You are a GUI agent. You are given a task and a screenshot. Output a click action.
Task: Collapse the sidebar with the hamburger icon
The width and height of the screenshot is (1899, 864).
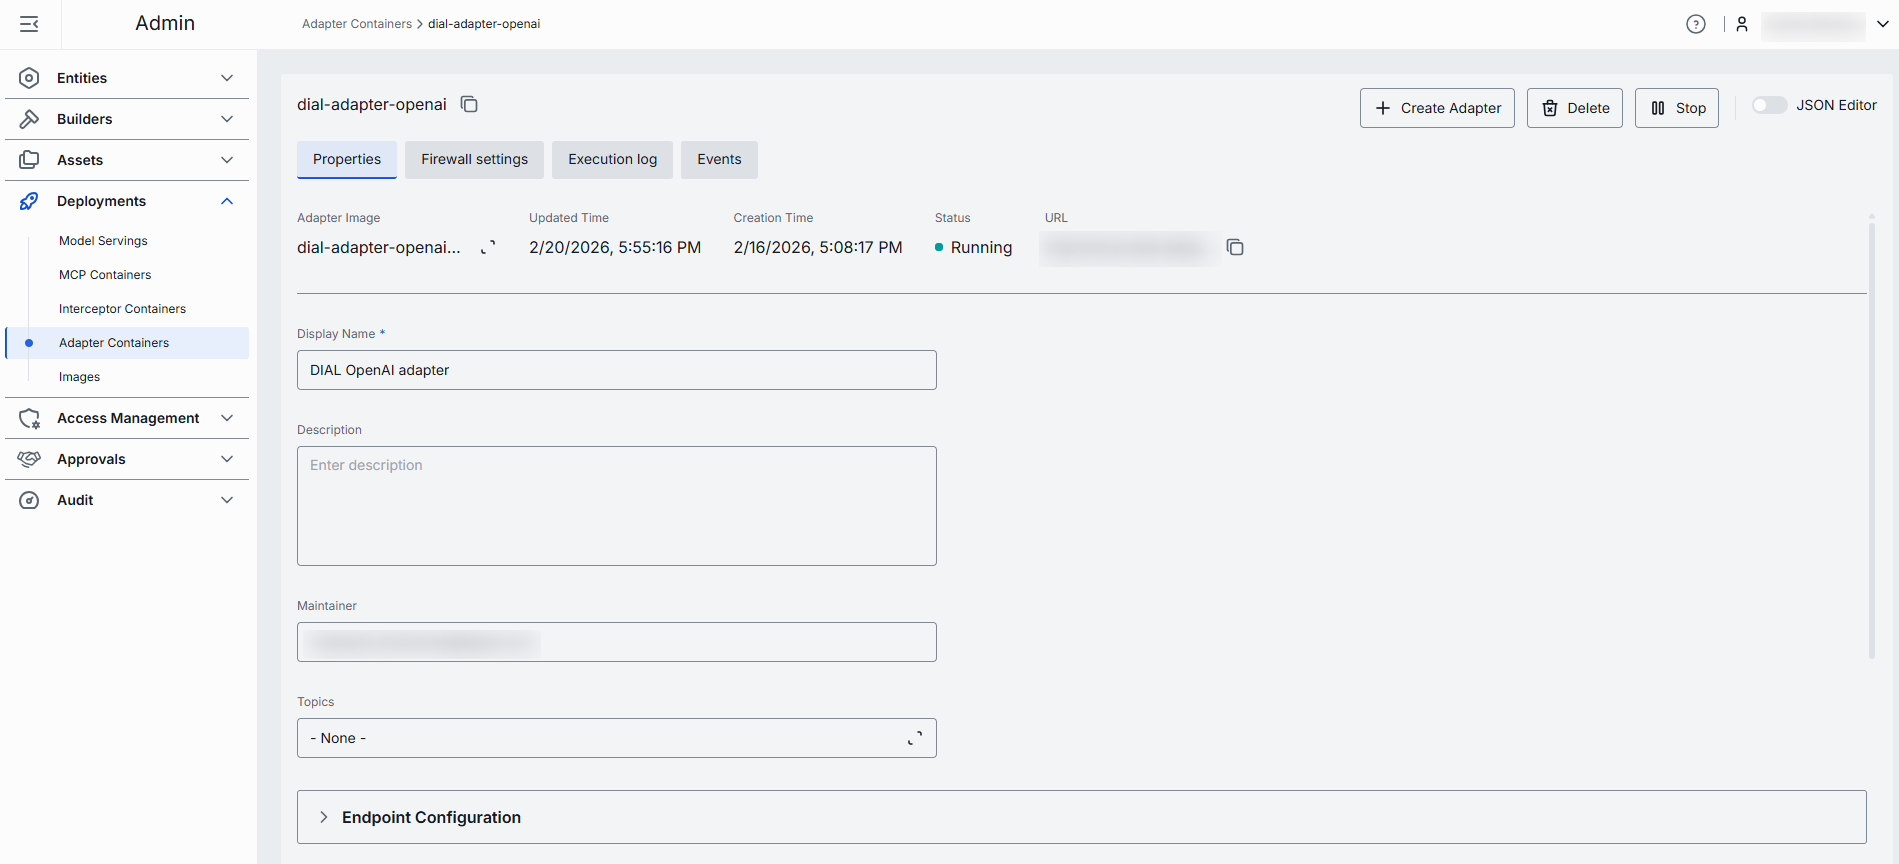29,24
